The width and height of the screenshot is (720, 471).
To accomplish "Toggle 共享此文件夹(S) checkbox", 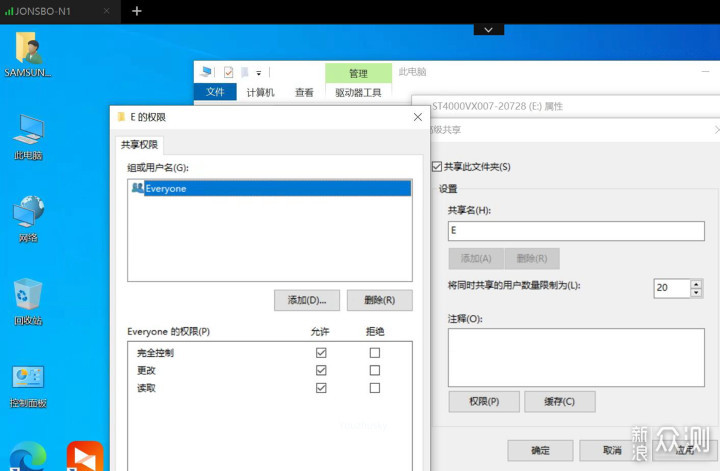I will pos(437,167).
